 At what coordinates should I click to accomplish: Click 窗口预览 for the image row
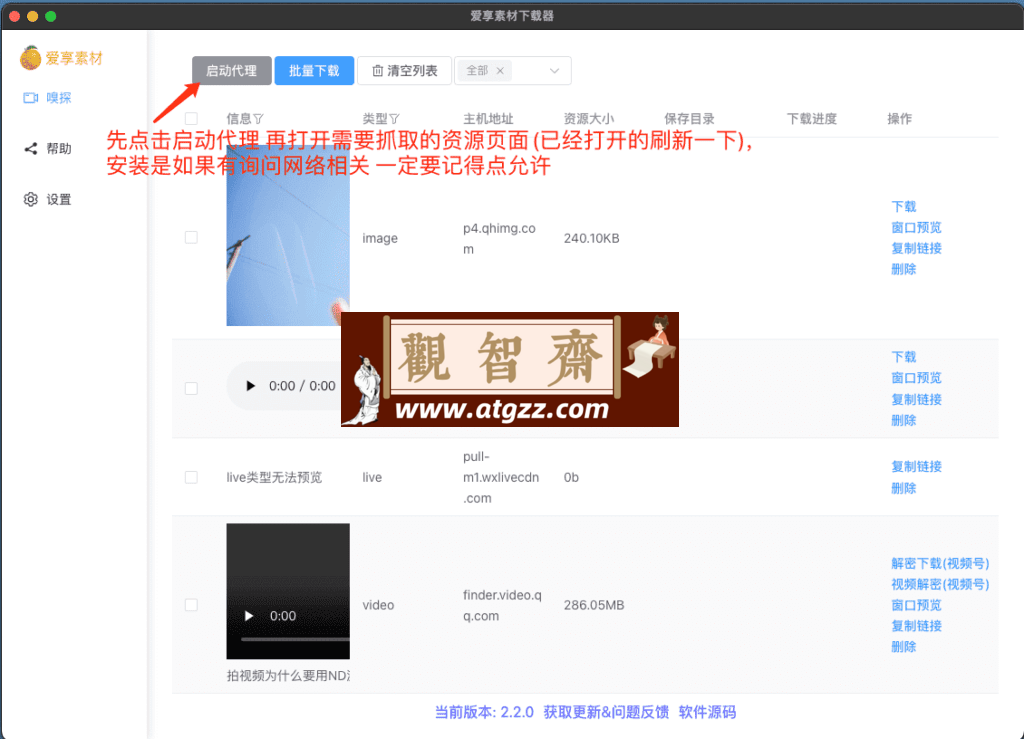916,227
